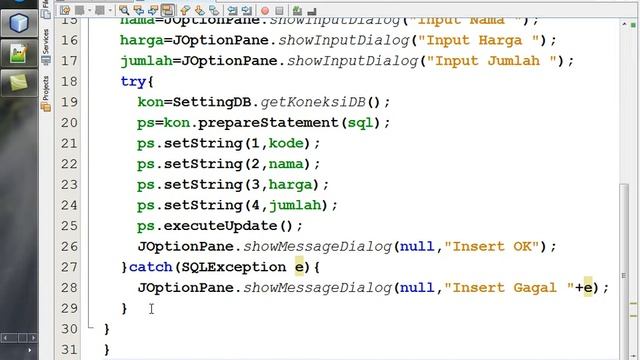Viewport: 640px width, 360px height.
Task: Click line number 21 in gutter
Action: click(x=69, y=143)
